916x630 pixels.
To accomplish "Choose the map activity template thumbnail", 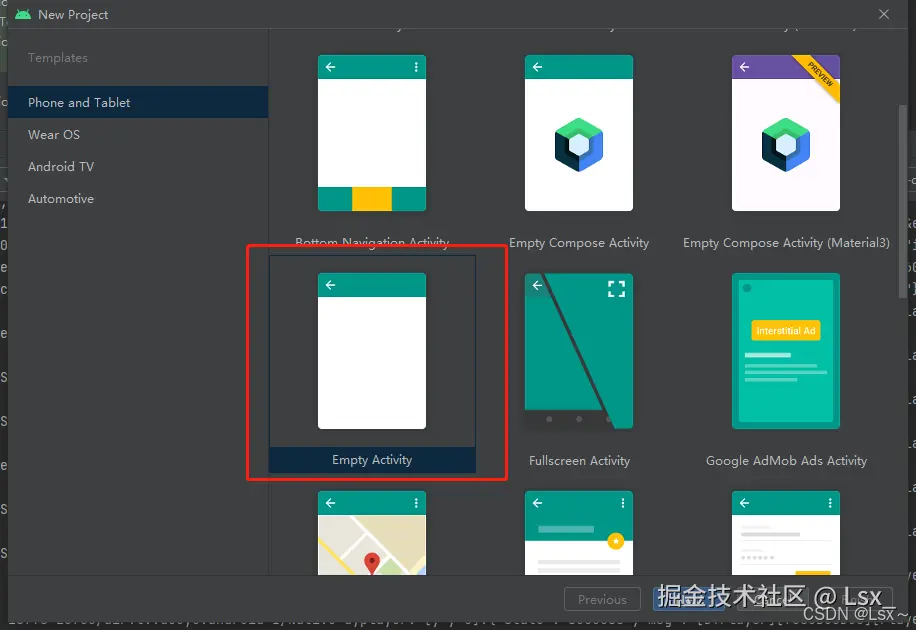I will [372, 533].
